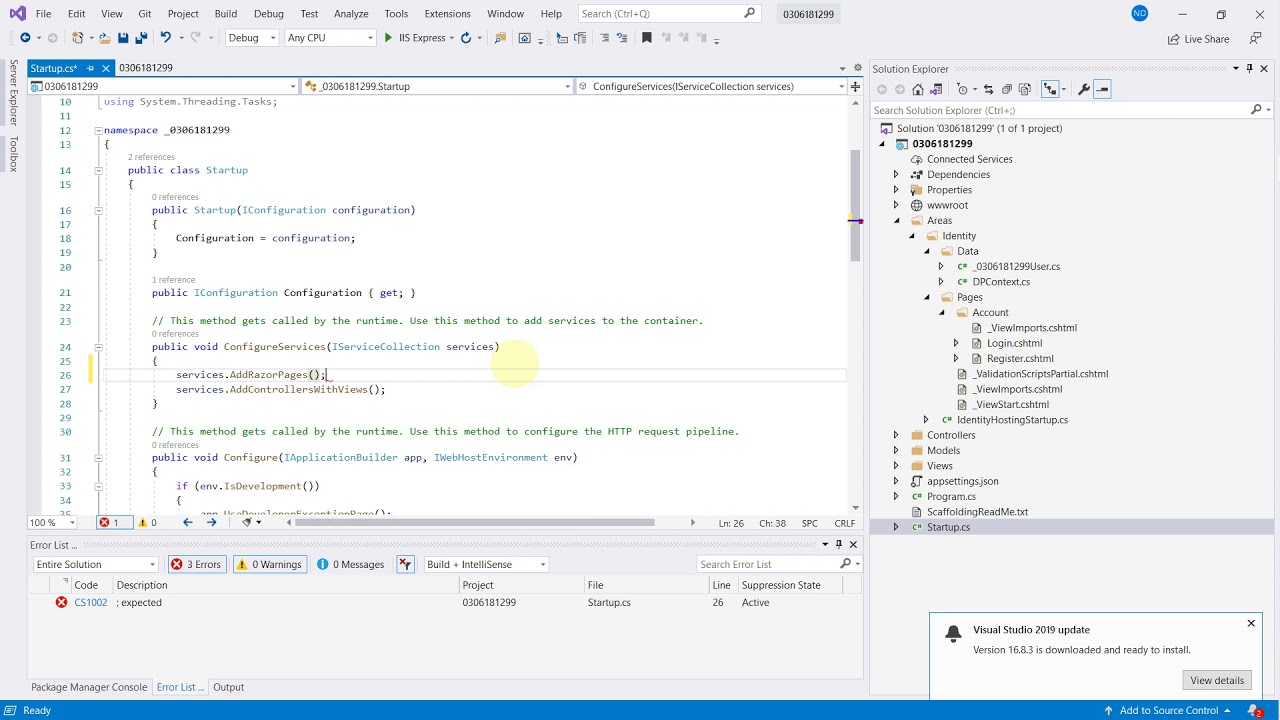The height and width of the screenshot is (720, 1280).
Task: Select Login.cshtml in Solution Explorer
Action: pos(1014,343)
